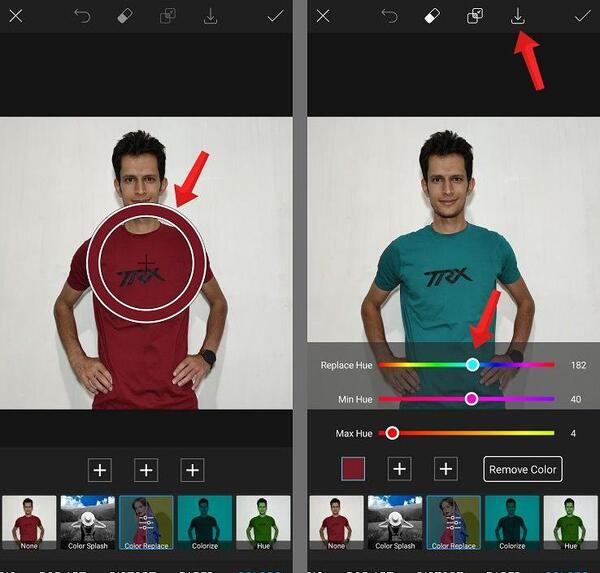Choose Color Replace effect in left screen
This screenshot has width=600, height=573.
click(146, 522)
